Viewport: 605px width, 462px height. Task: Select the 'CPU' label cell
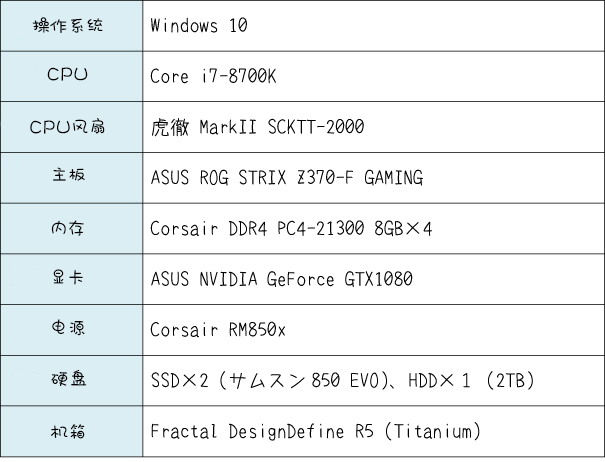click(71, 76)
